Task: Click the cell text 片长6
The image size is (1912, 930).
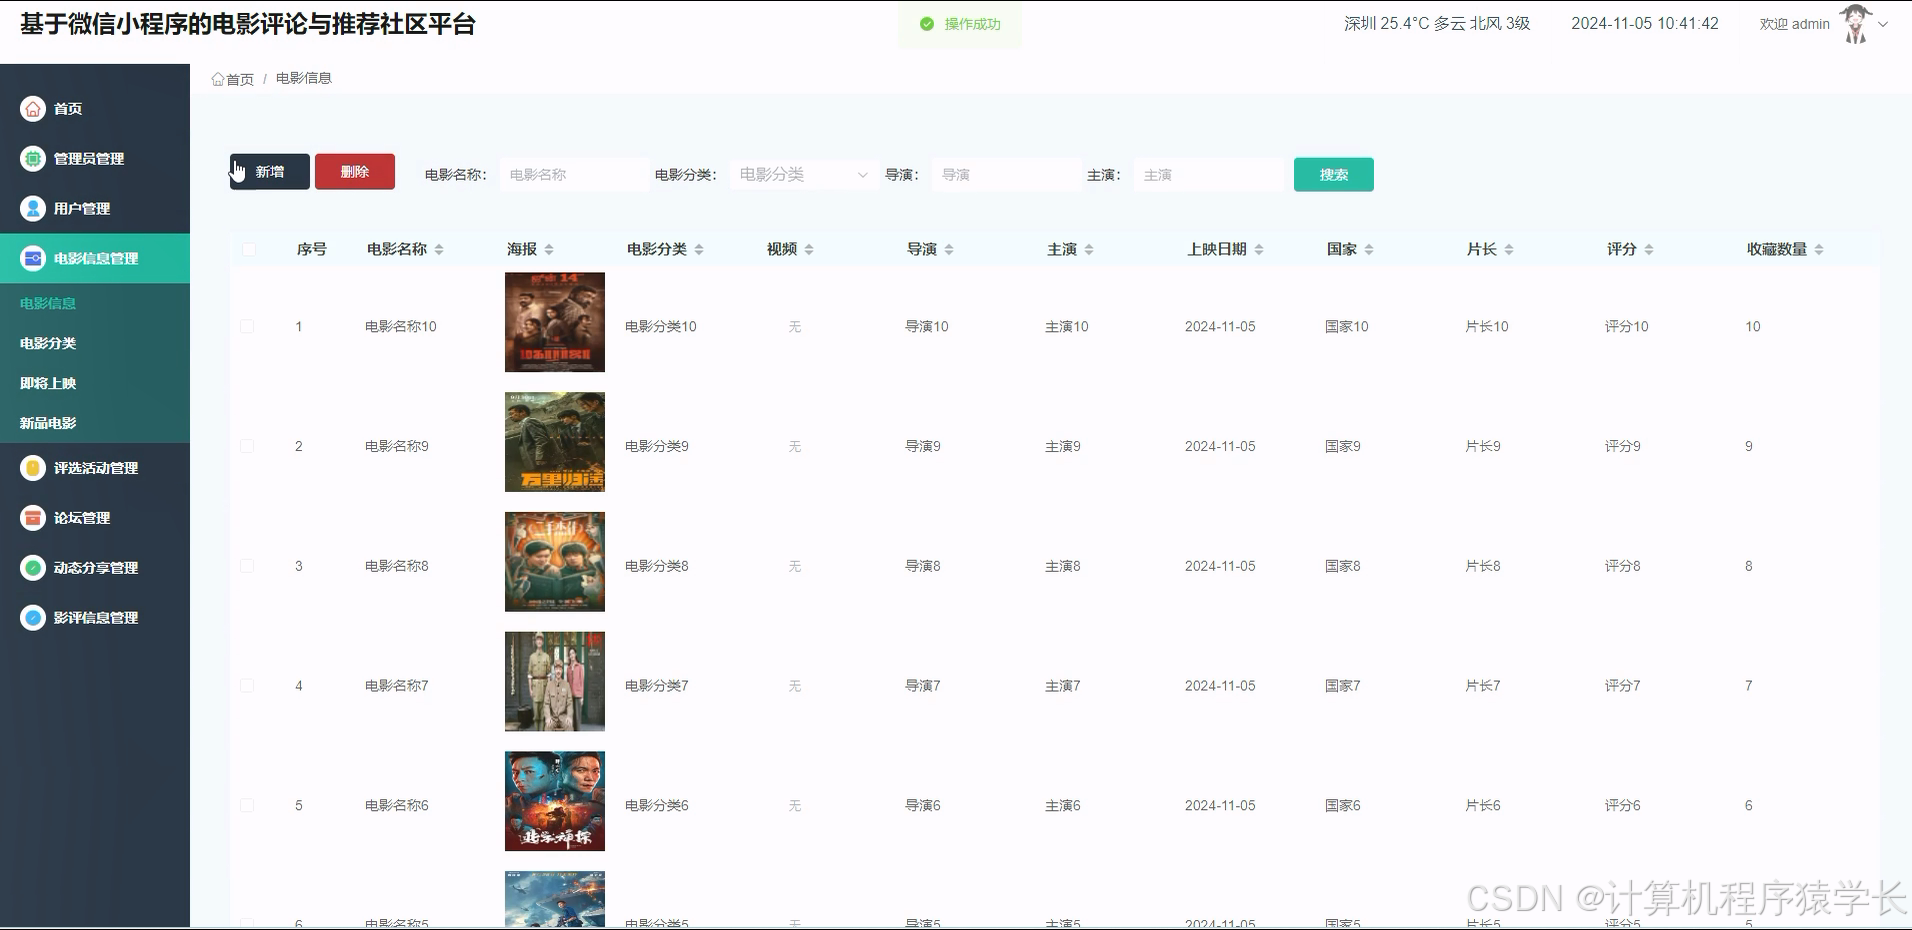Action: tap(1483, 805)
